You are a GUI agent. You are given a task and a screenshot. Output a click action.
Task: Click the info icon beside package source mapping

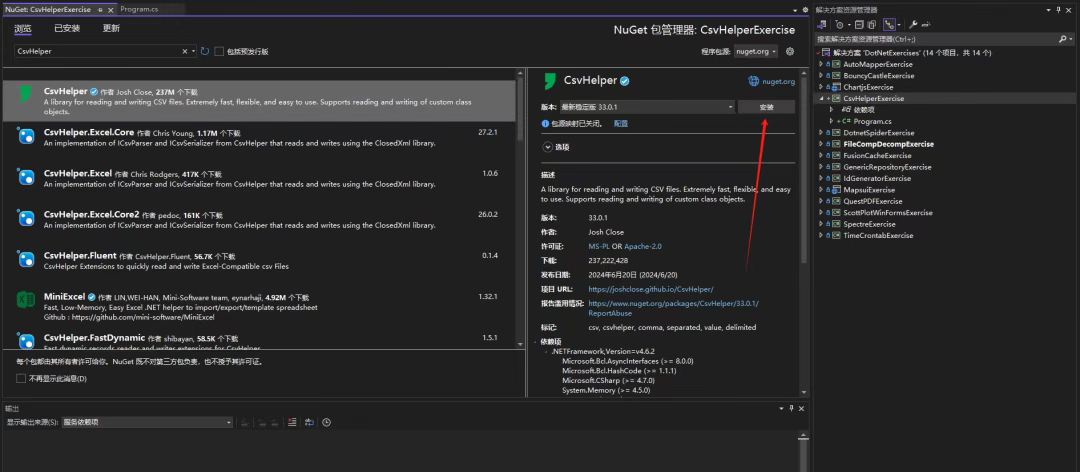[546, 124]
